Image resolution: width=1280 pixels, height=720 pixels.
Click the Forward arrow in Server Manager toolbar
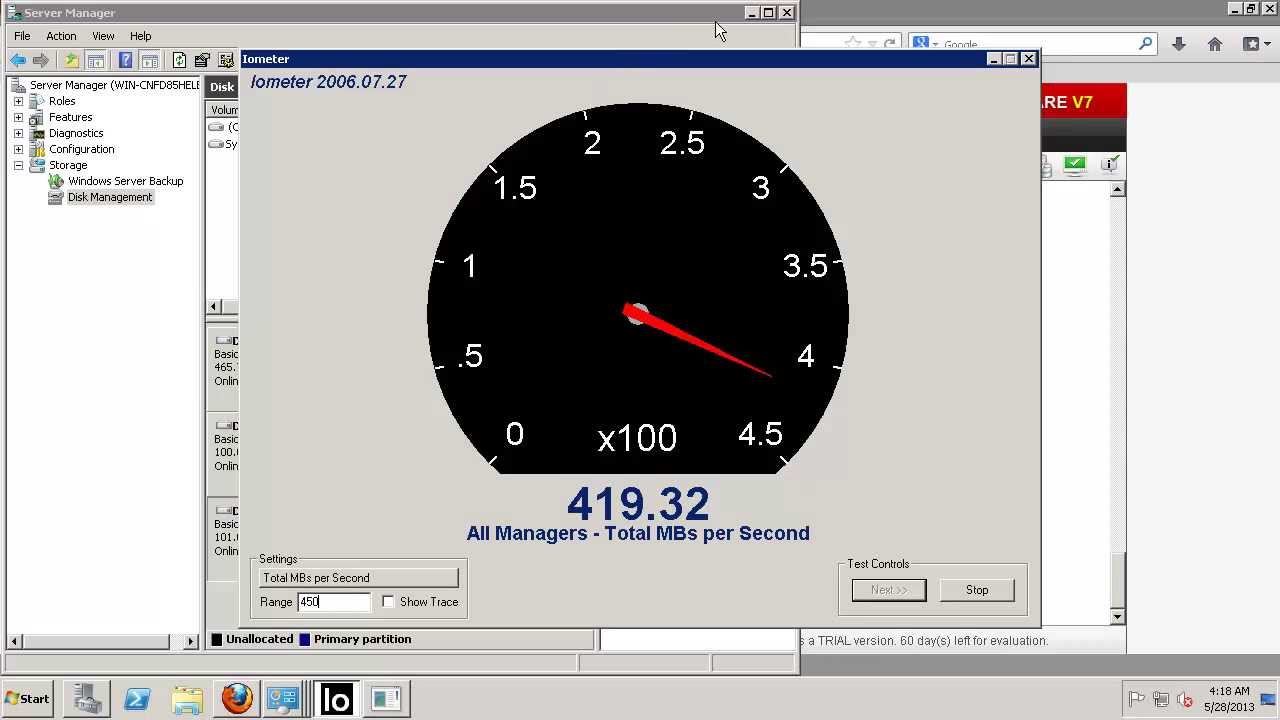point(41,60)
